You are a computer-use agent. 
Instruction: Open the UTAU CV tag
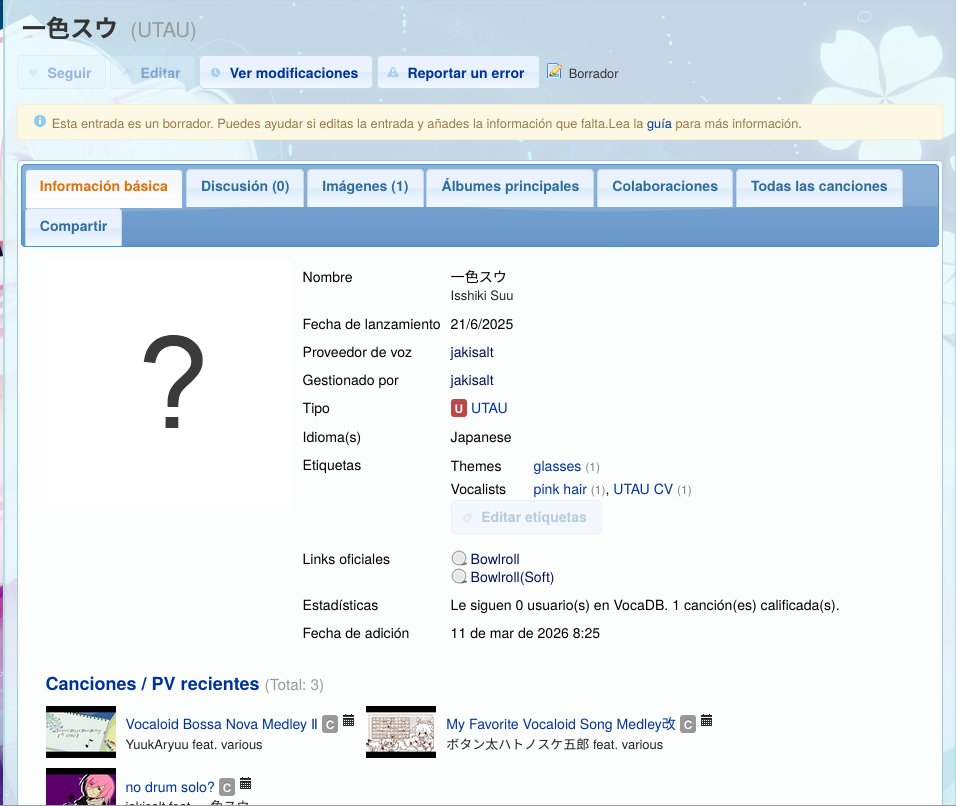(643, 490)
